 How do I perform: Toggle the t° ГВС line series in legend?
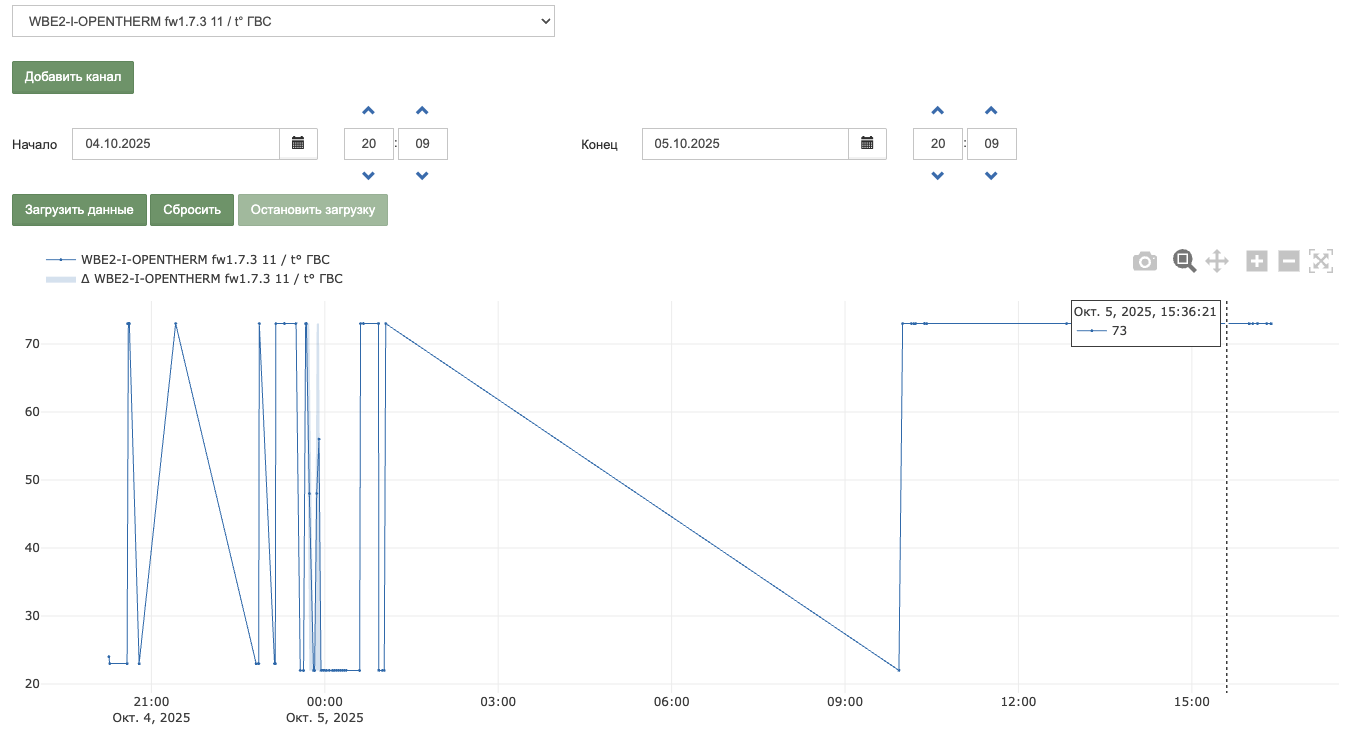point(205,260)
